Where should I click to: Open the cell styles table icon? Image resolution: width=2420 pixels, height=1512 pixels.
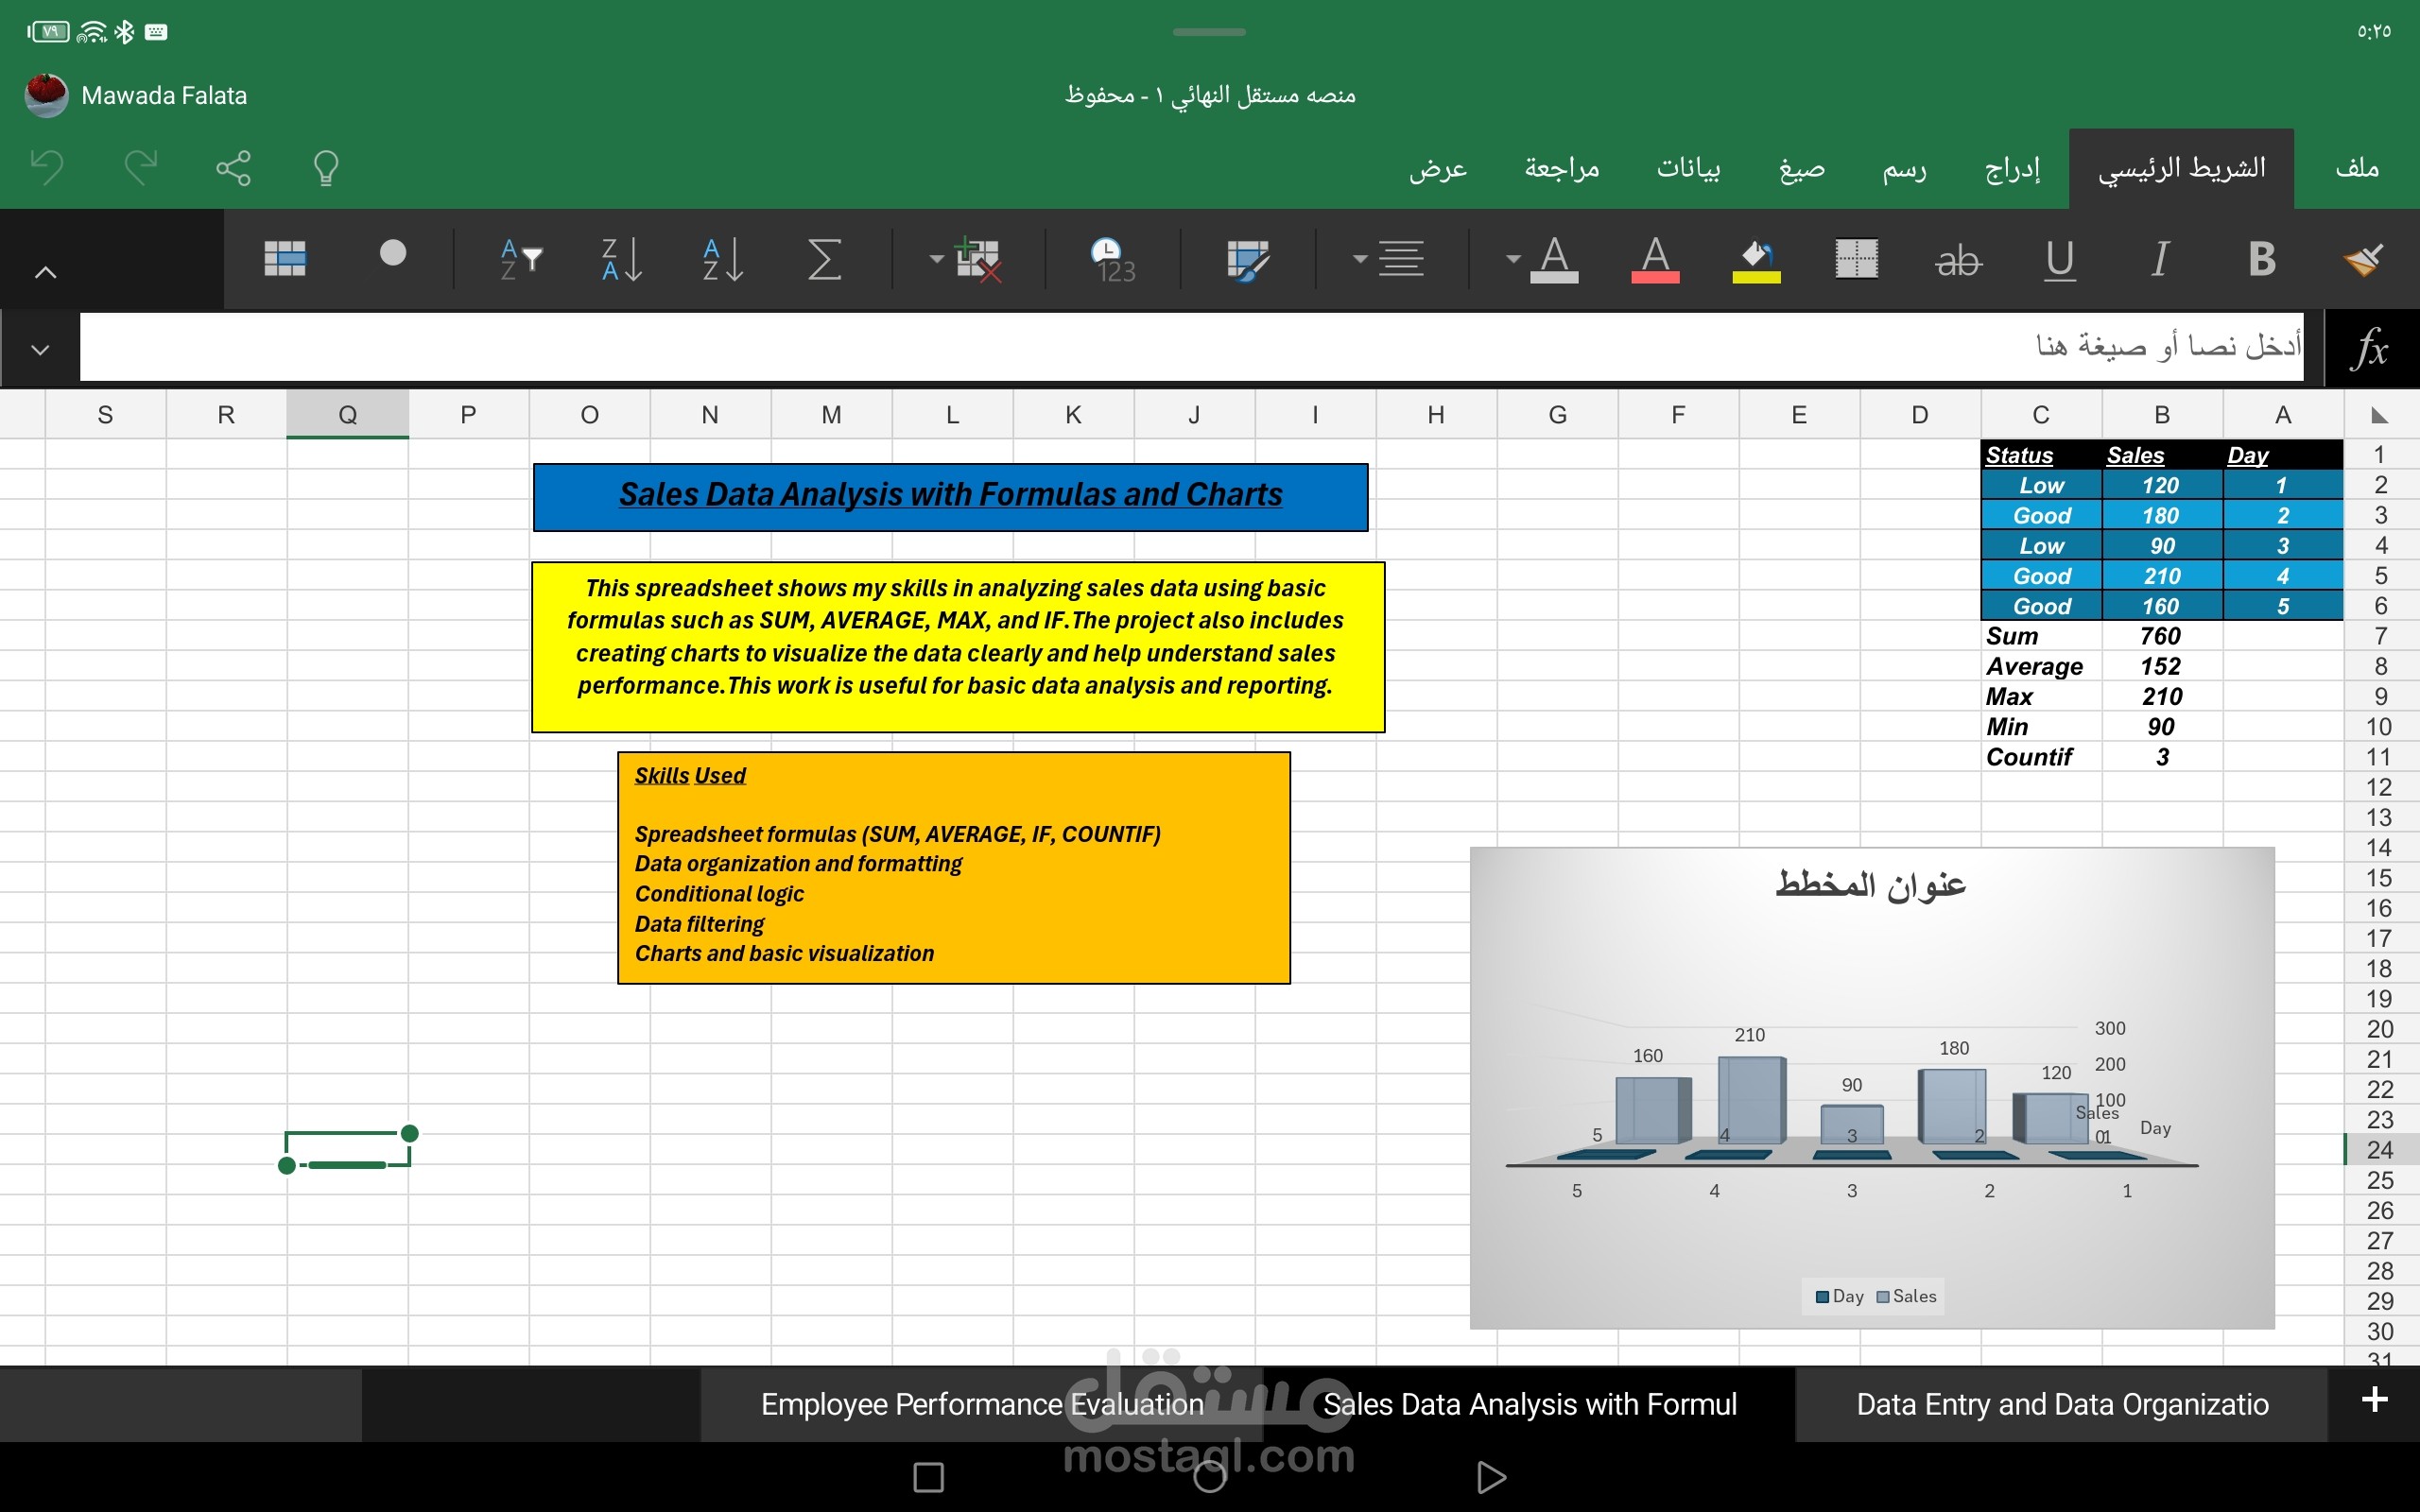pos(285,259)
